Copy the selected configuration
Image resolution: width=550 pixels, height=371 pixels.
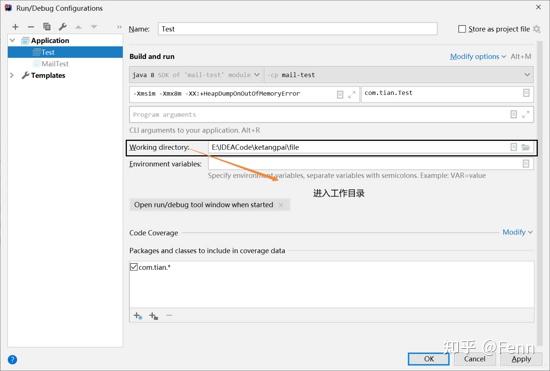pos(47,27)
